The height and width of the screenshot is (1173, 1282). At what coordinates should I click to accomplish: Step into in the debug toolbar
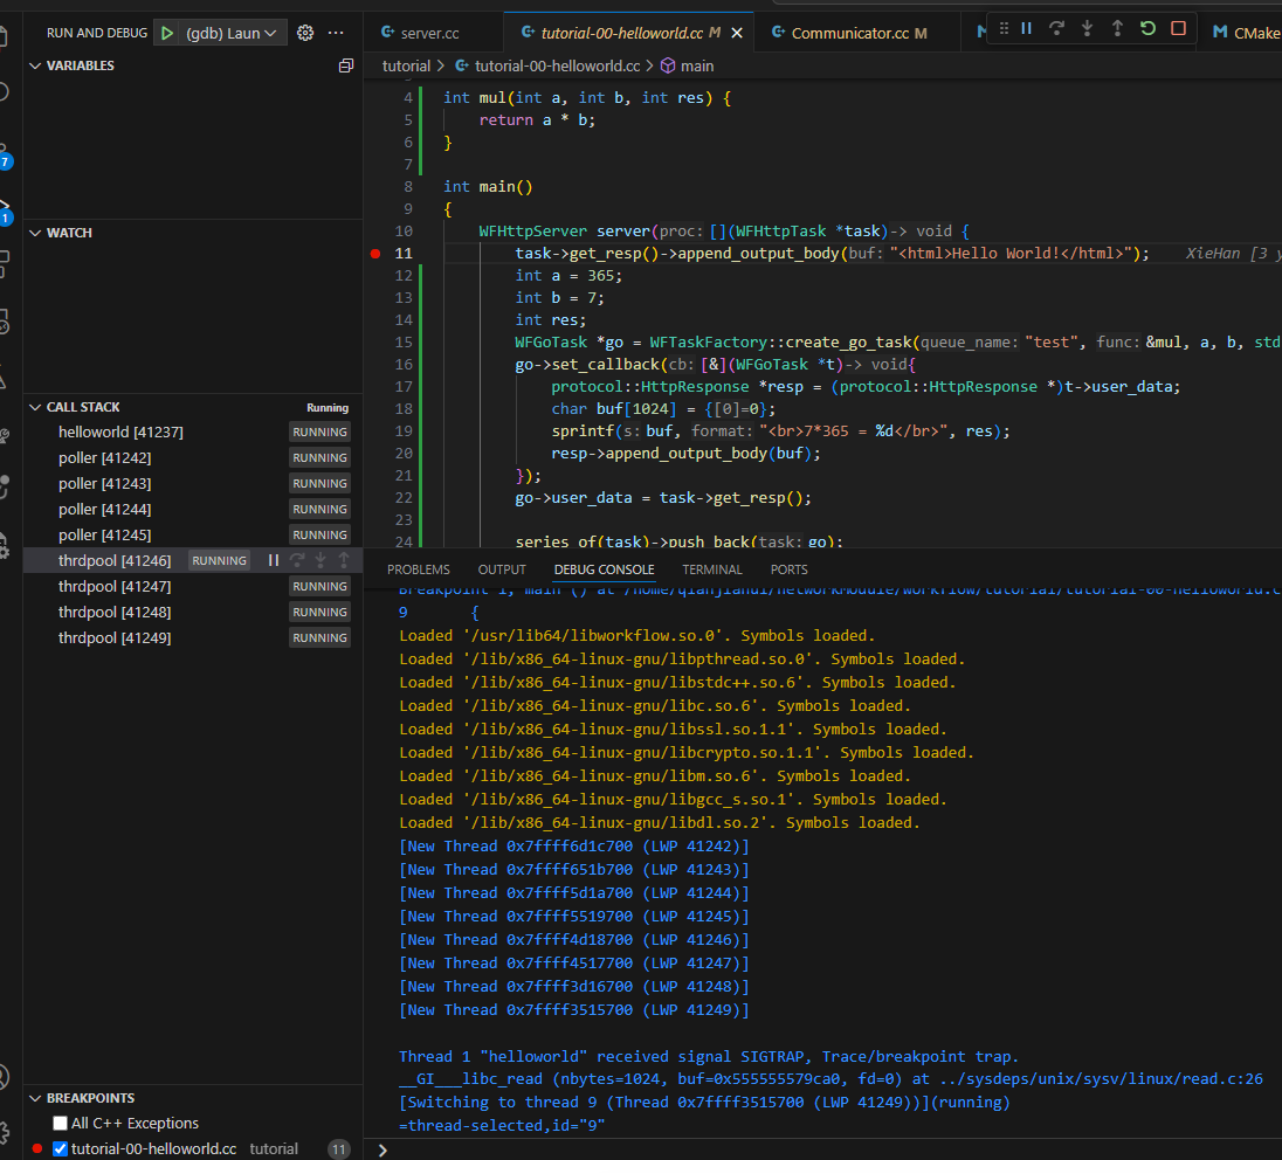pyautogui.click(x=1087, y=28)
